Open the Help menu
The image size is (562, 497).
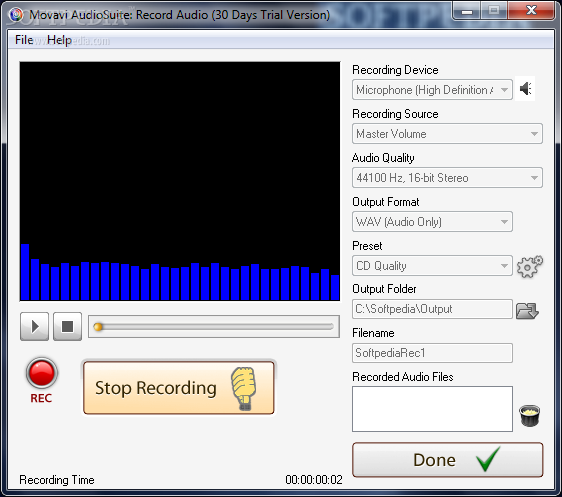pos(59,40)
